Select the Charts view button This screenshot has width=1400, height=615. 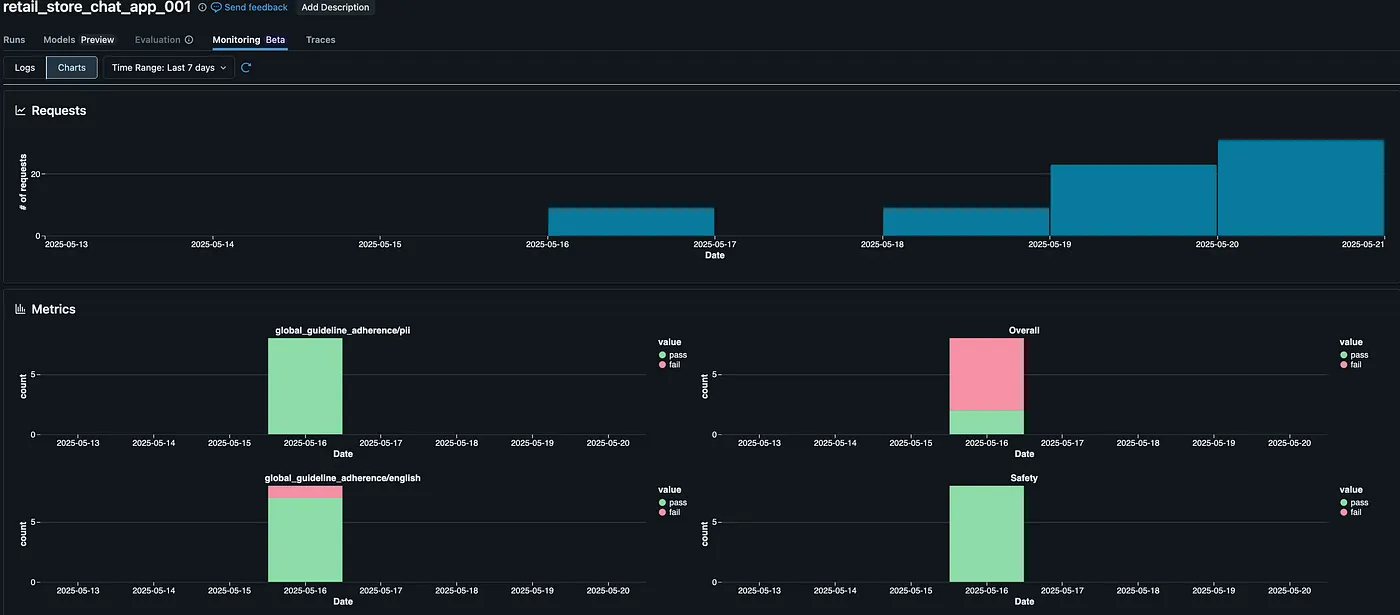pos(71,67)
